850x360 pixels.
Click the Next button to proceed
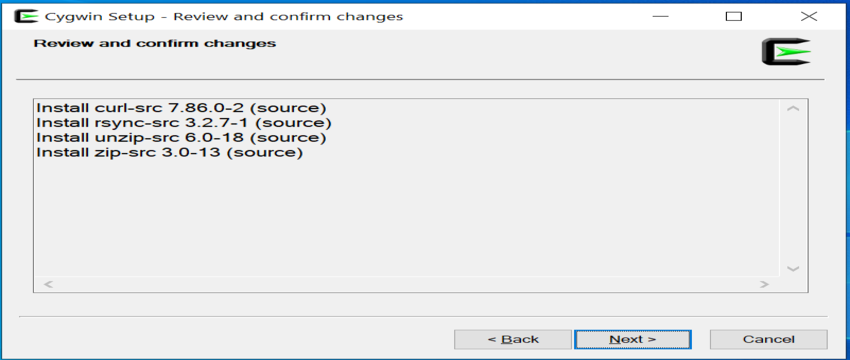click(x=633, y=339)
